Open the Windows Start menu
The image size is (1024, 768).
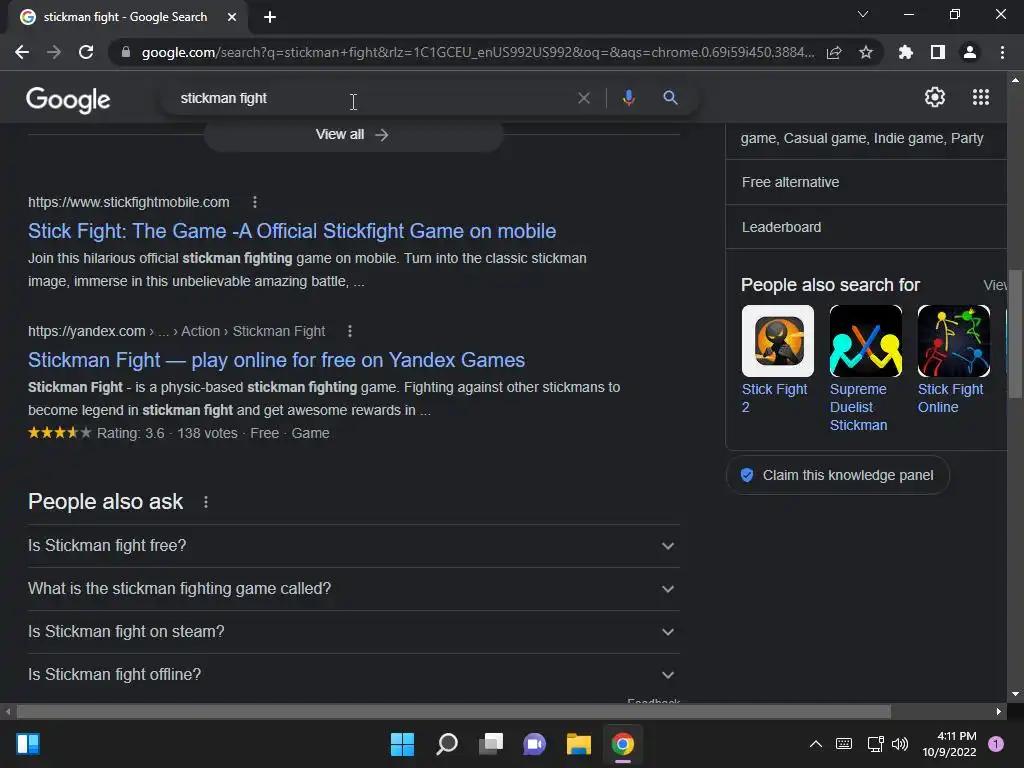click(402, 744)
